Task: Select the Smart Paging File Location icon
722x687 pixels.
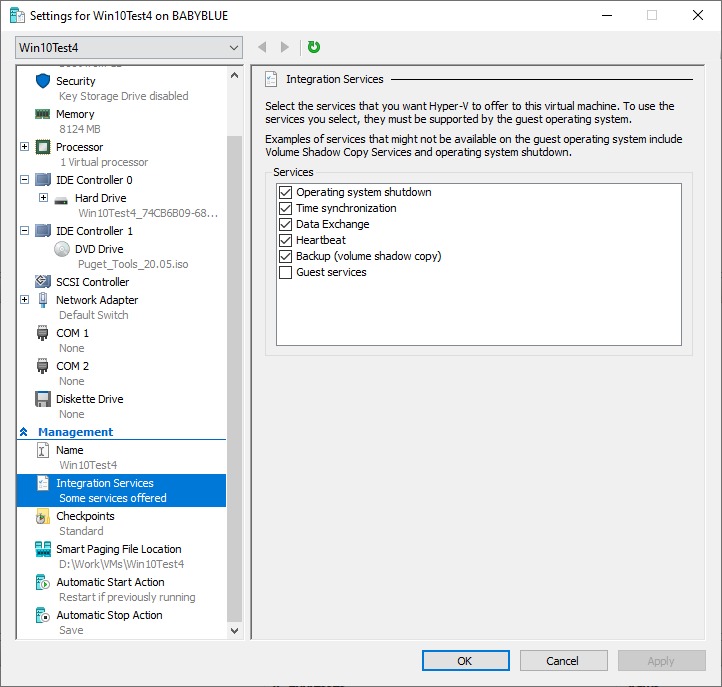Action: (x=43, y=549)
